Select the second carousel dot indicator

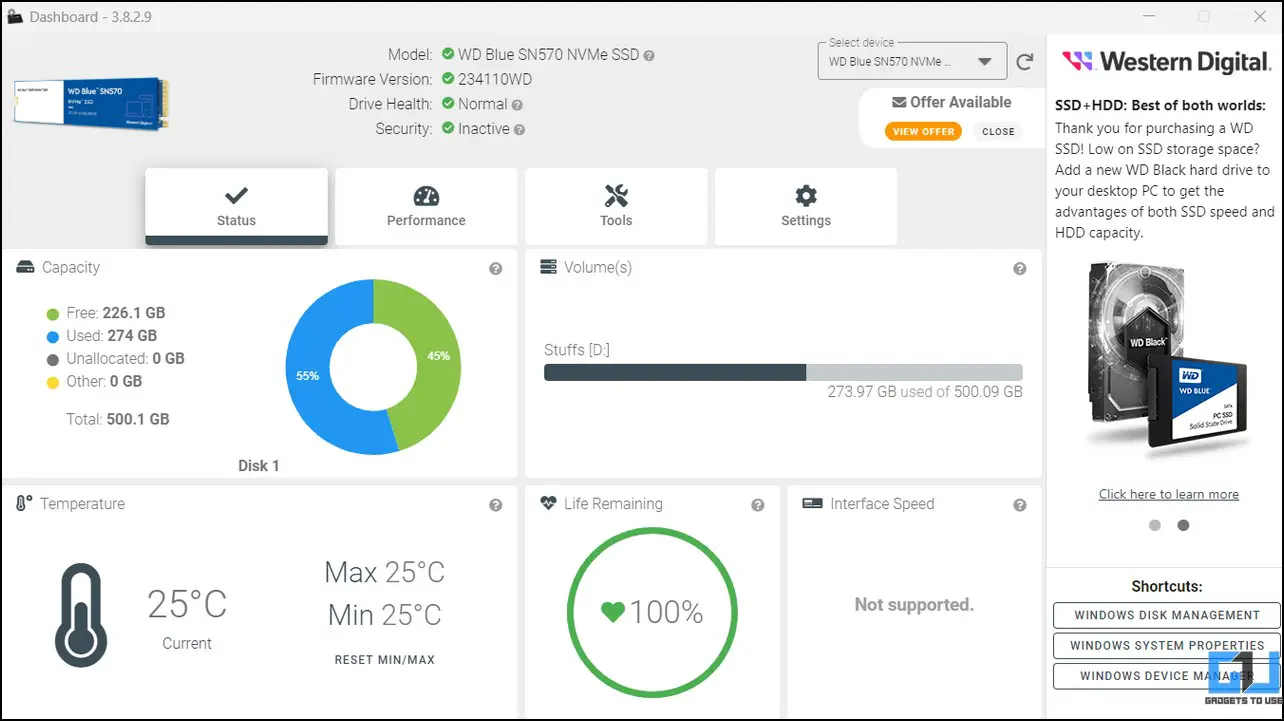1183,525
